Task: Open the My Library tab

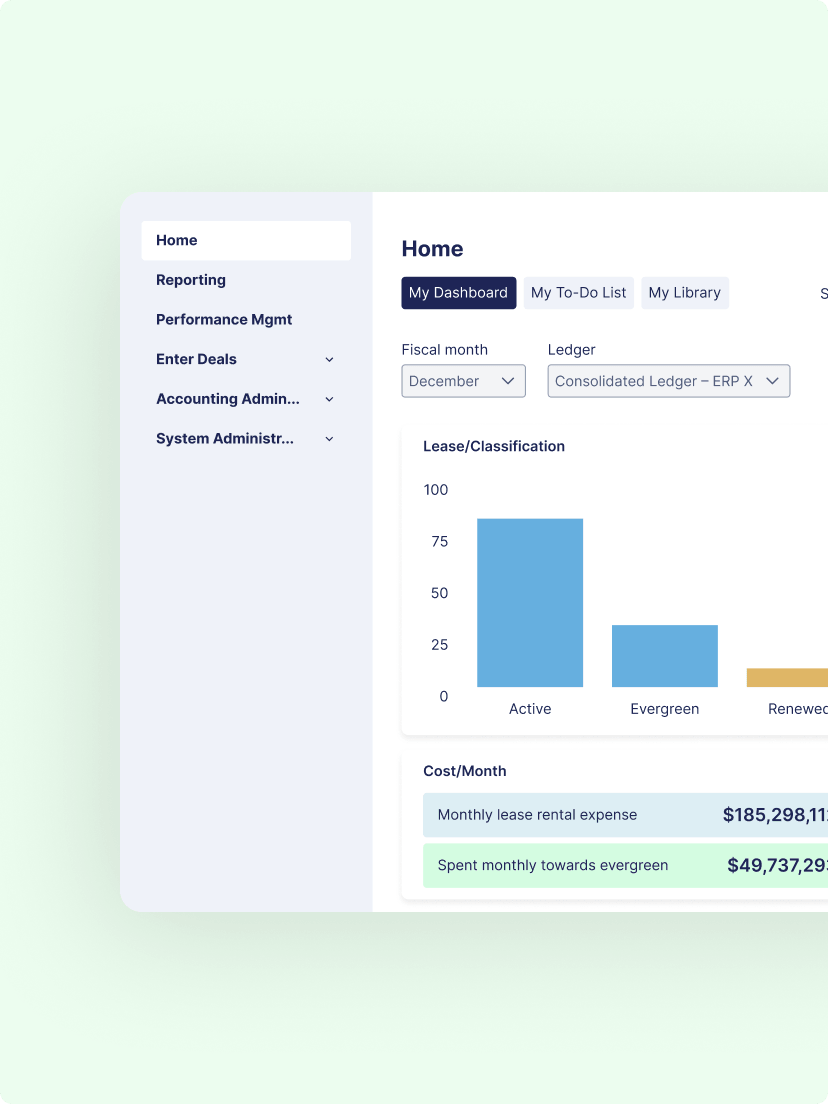Action: [x=684, y=293]
